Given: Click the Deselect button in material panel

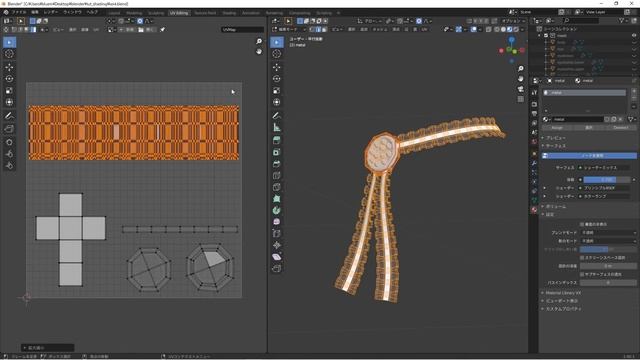Looking at the screenshot, I should coord(621,128).
